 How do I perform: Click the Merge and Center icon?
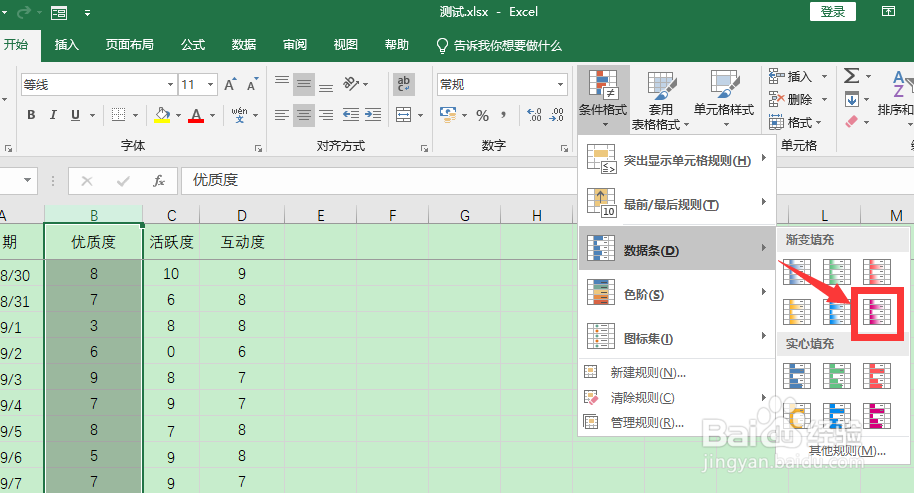403,115
